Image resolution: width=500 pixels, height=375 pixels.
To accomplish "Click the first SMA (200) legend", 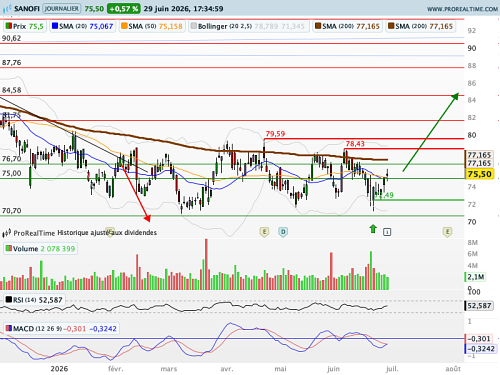I will [347, 26].
